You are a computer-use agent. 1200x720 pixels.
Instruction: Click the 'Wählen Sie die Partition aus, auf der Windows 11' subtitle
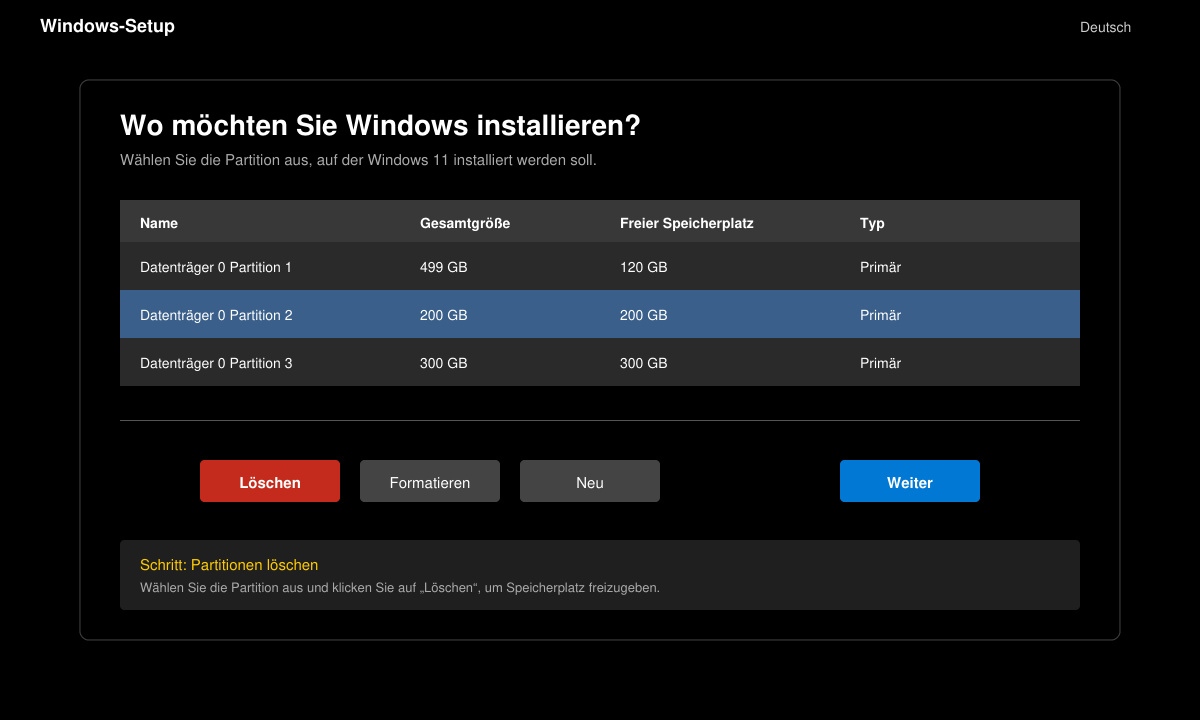pyautogui.click(x=358, y=160)
